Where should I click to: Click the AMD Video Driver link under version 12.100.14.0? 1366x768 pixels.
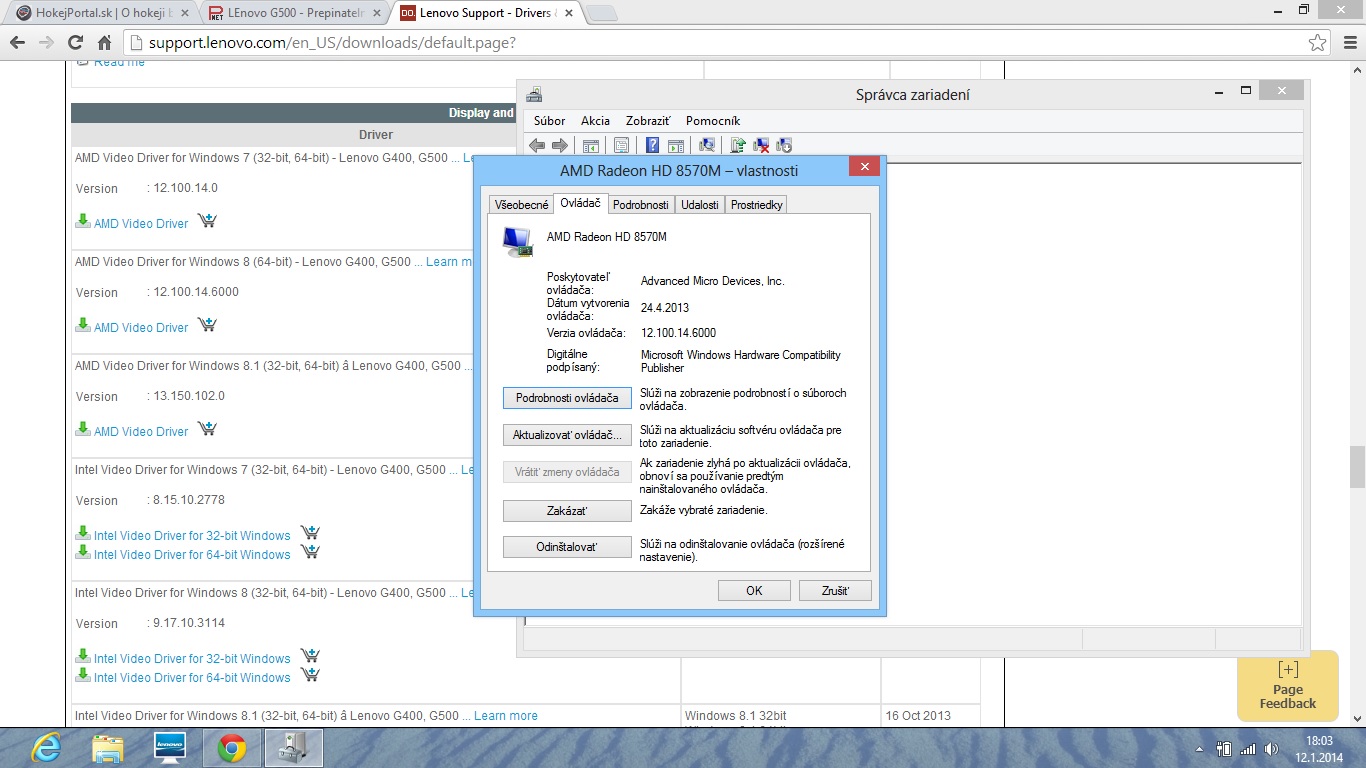141,224
